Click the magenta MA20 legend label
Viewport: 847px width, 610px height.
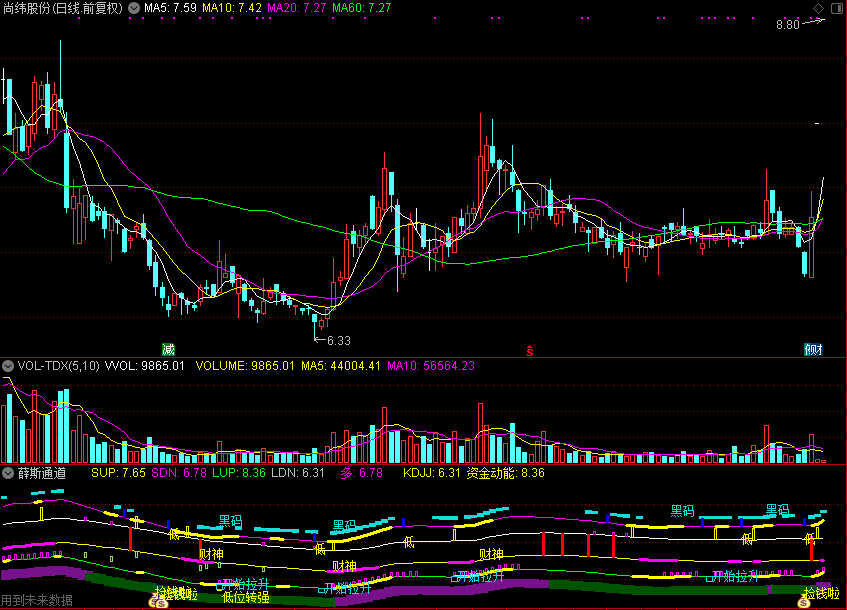tap(297, 8)
